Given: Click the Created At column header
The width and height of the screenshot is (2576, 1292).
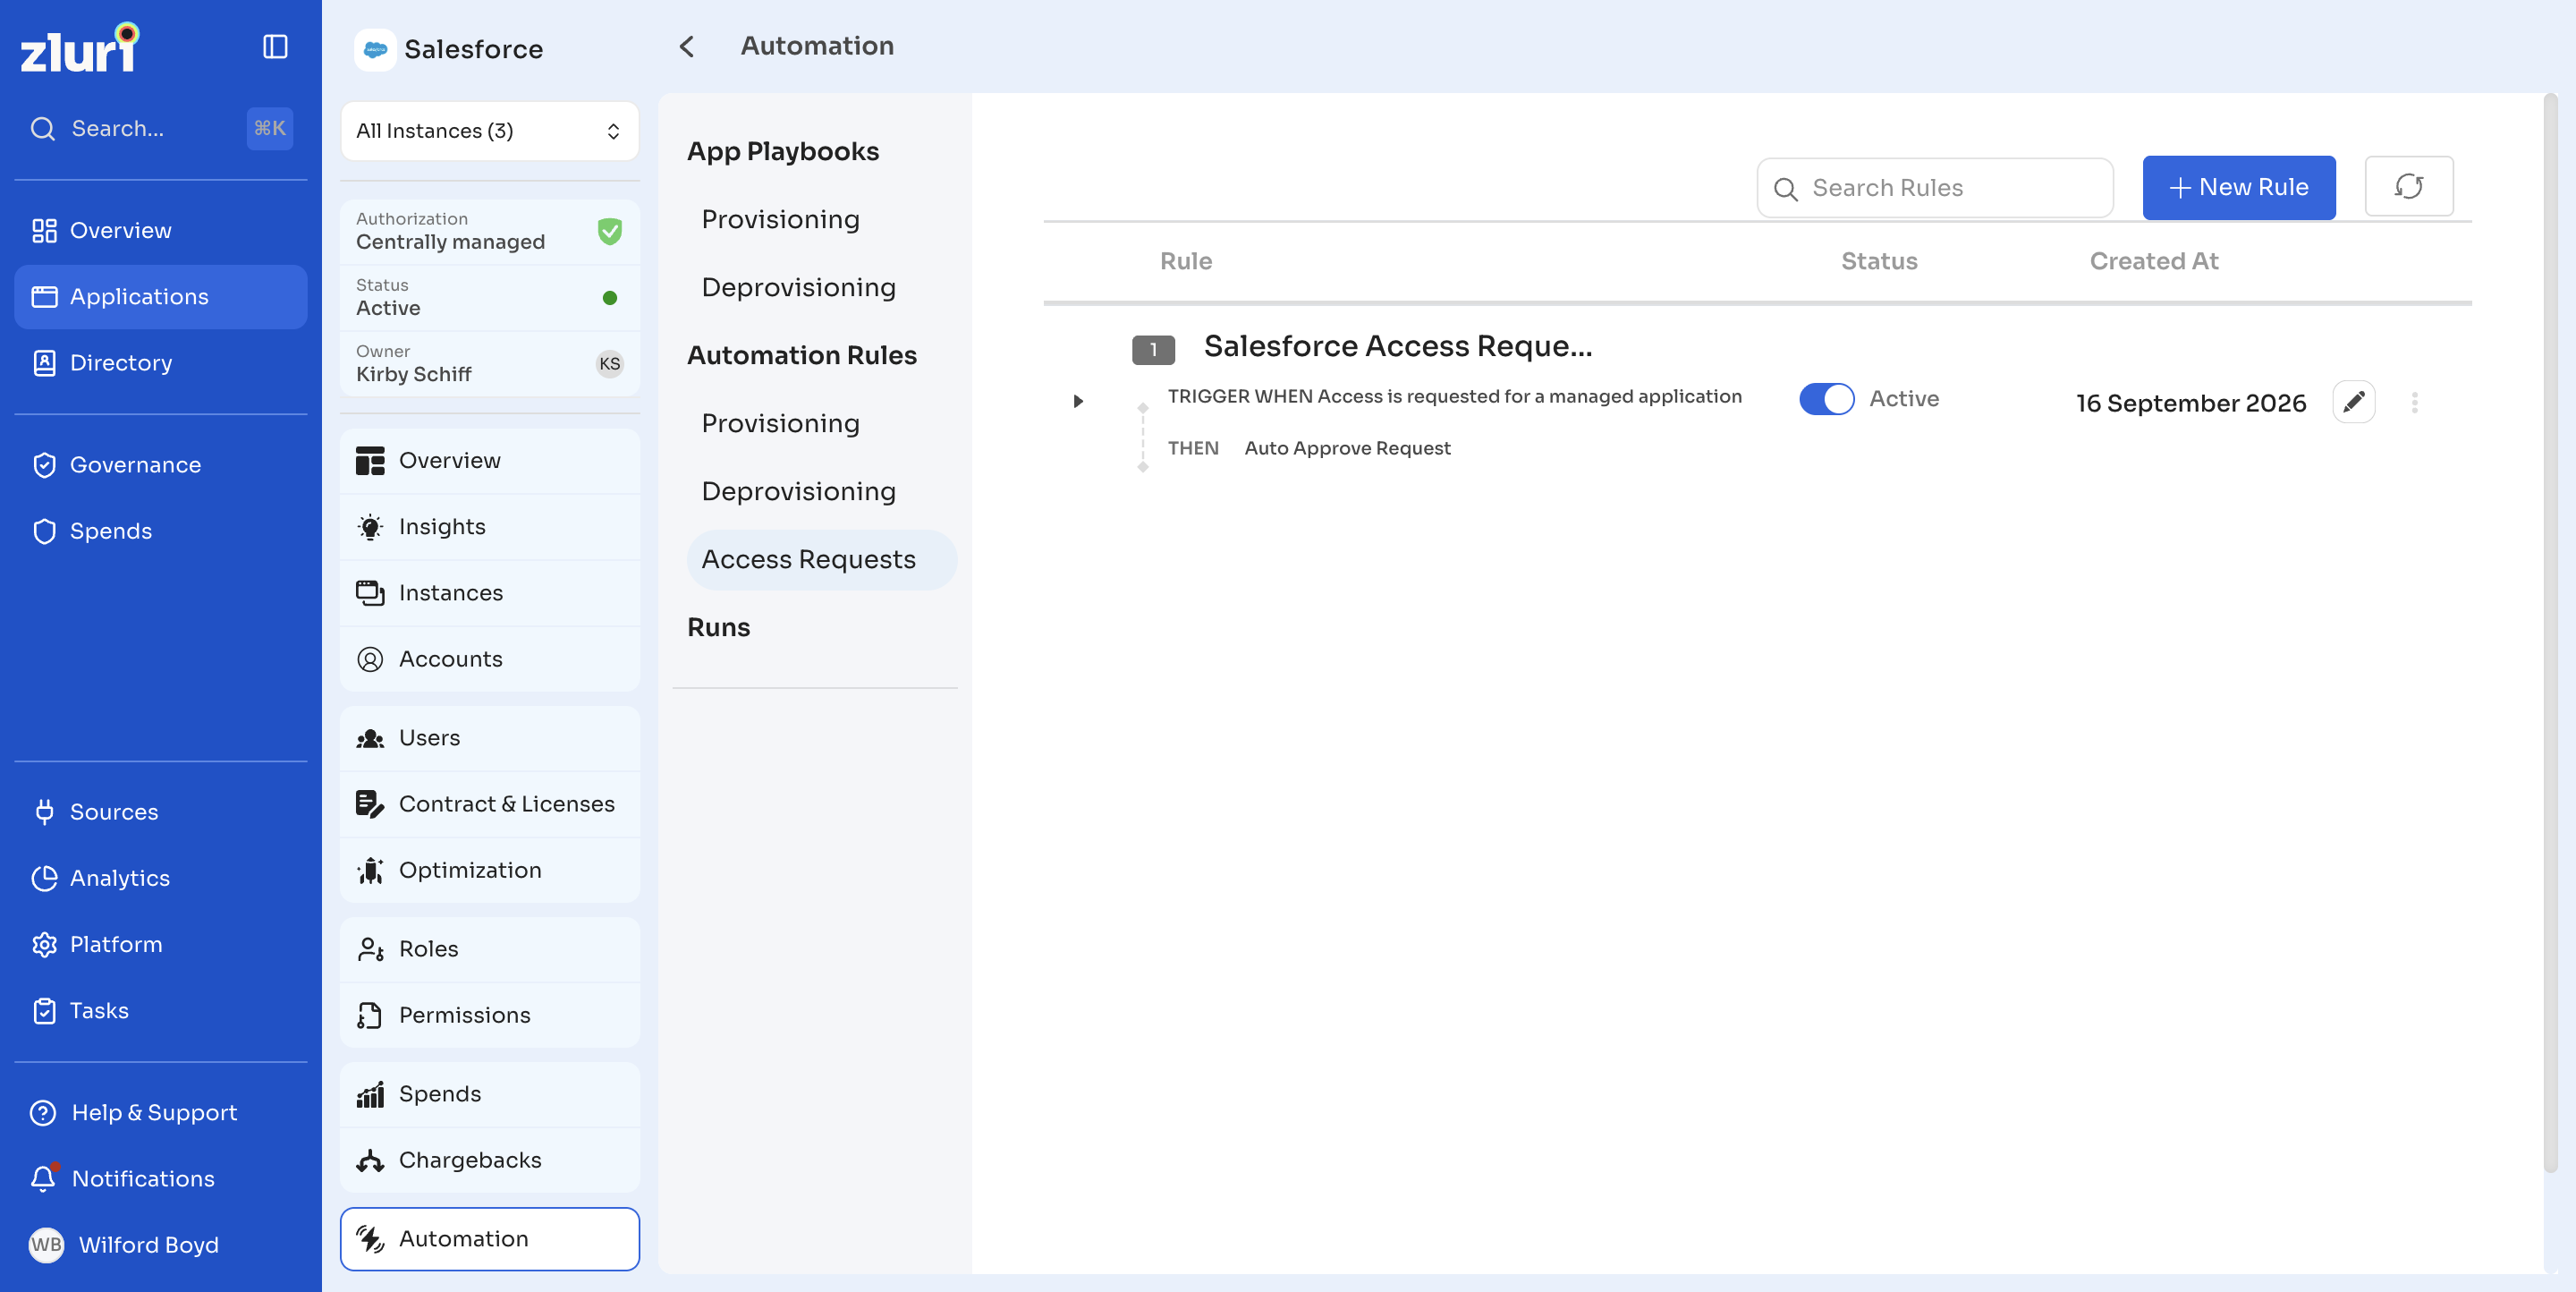Looking at the screenshot, I should (x=2153, y=261).
